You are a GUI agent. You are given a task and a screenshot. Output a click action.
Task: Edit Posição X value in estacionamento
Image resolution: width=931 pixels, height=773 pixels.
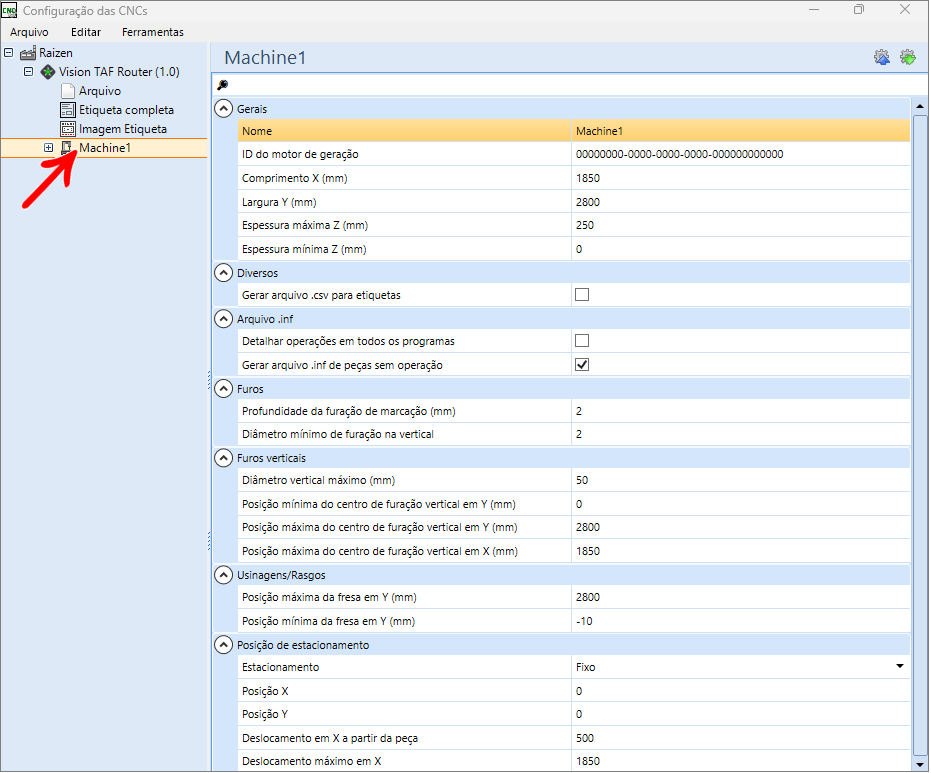click(740, 691)
